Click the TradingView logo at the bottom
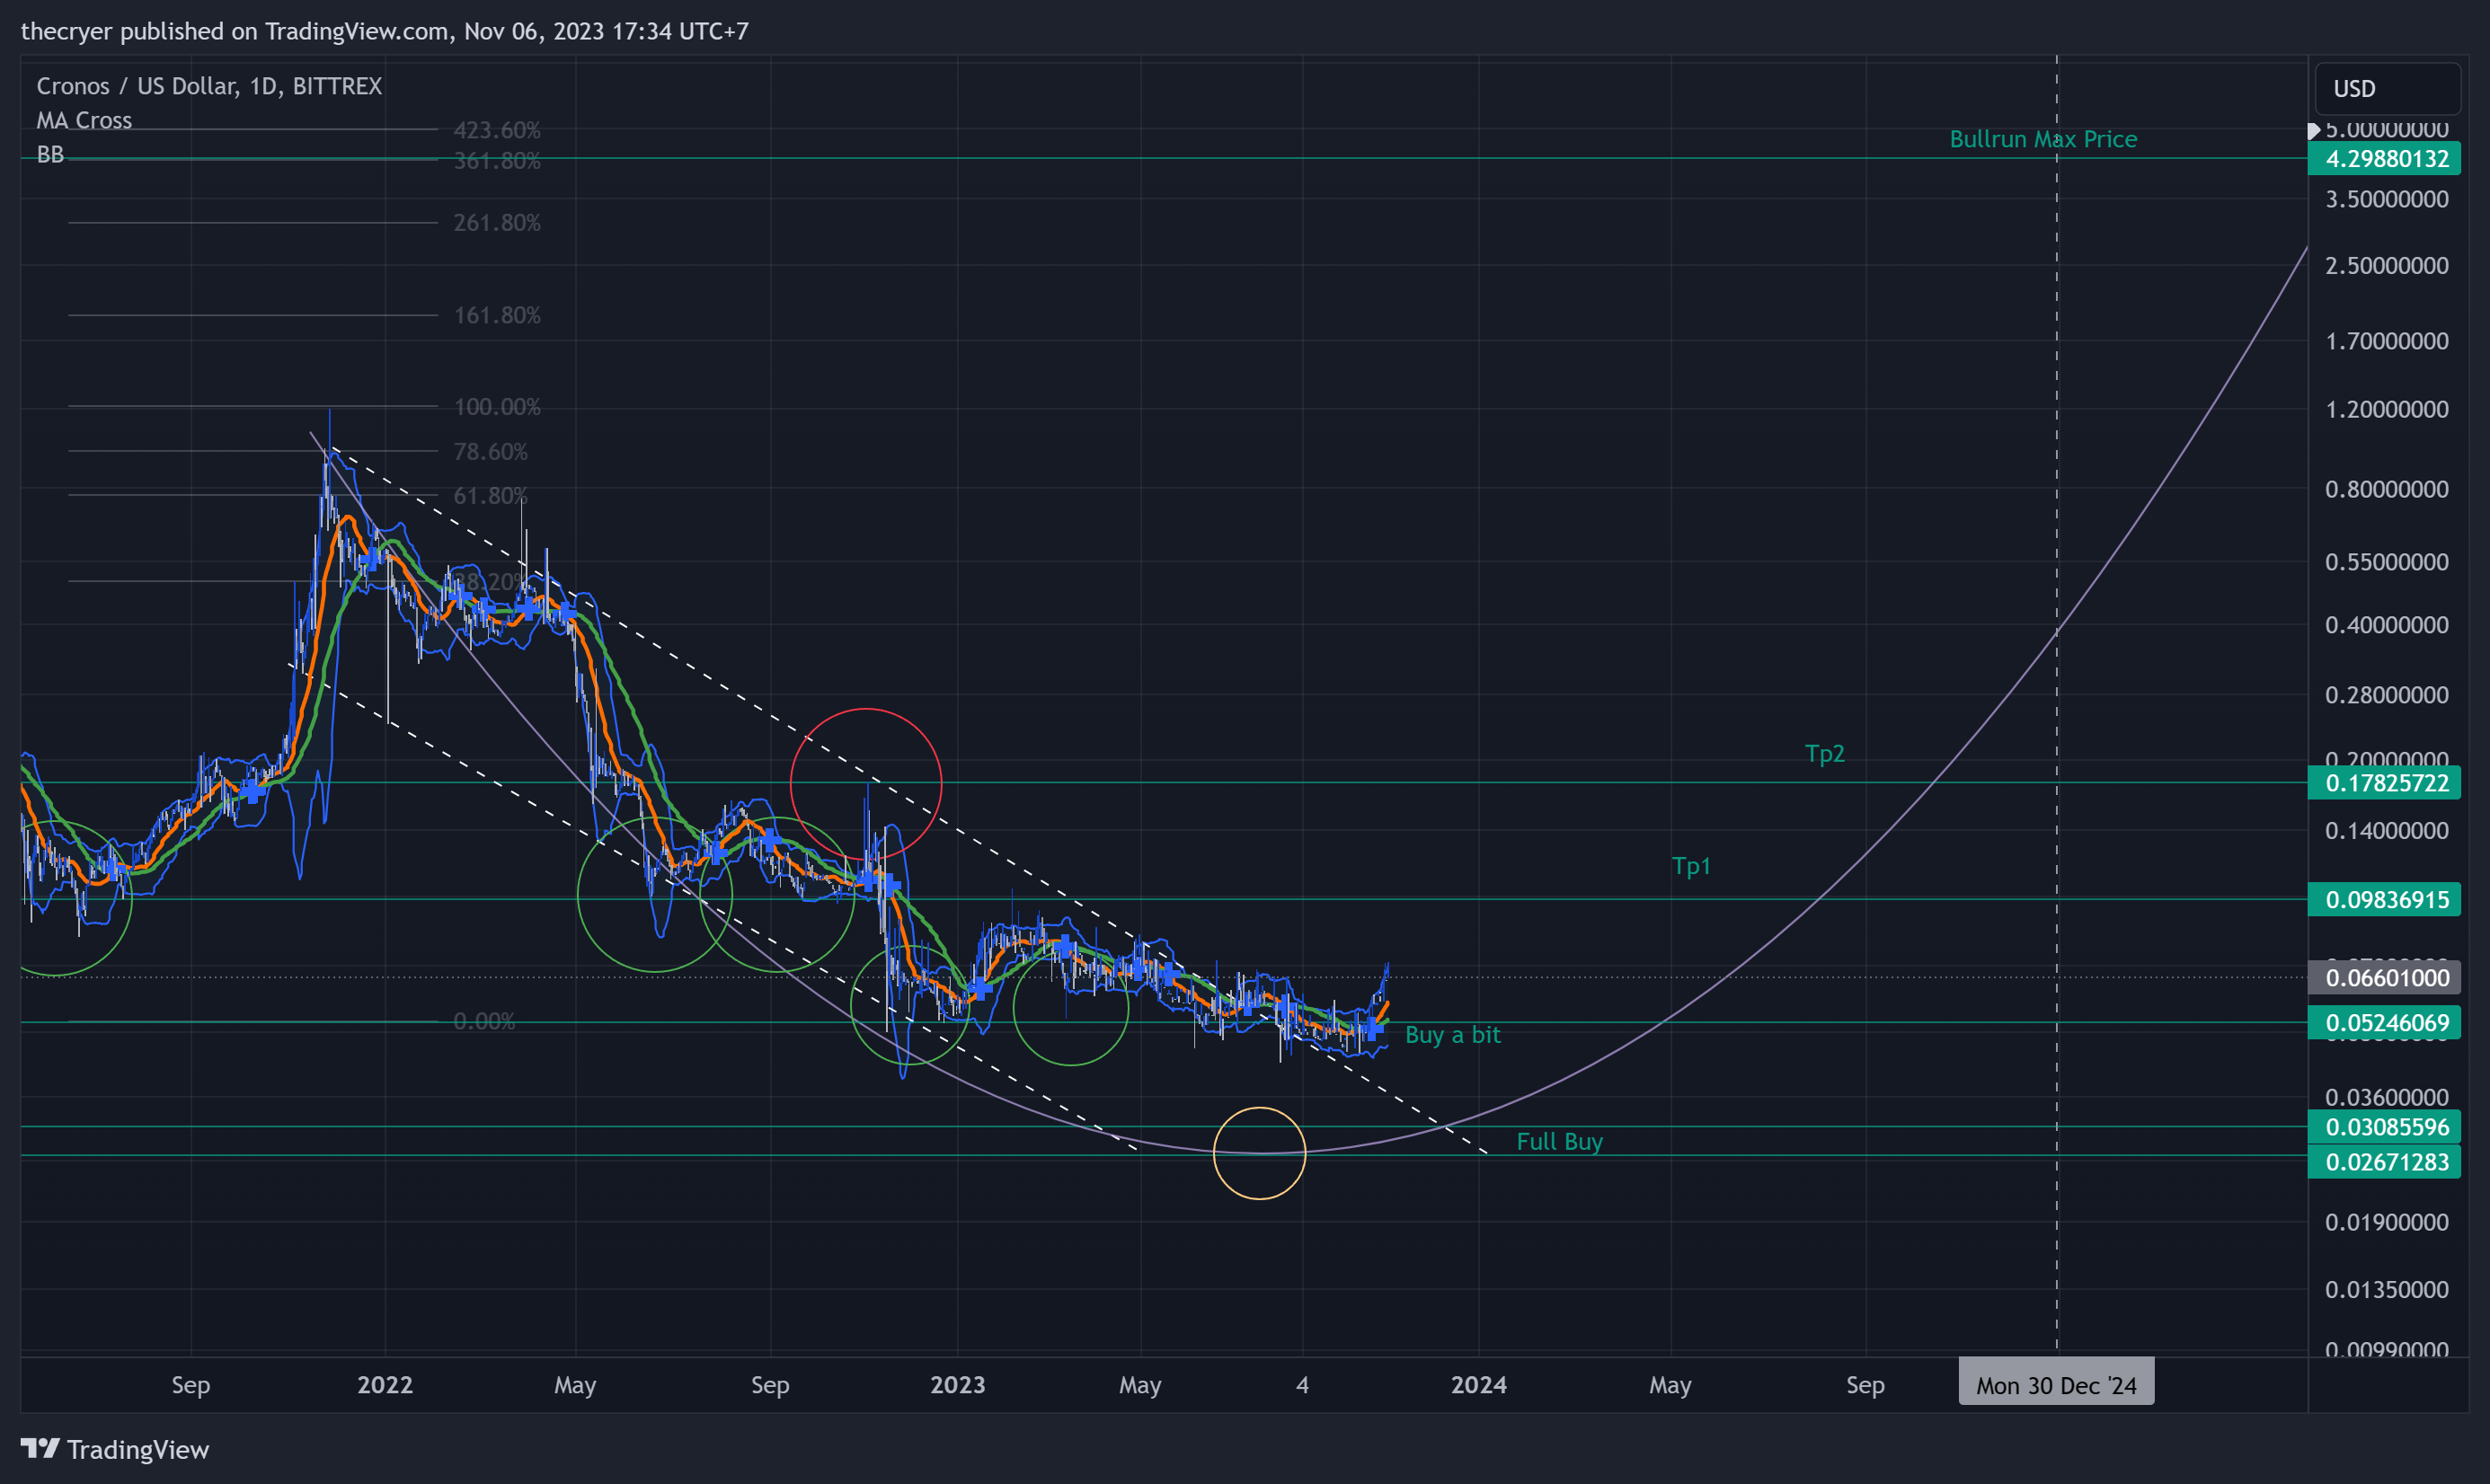The height and width of the screenshot is (1484, 2490). [x=115, y=1449]
